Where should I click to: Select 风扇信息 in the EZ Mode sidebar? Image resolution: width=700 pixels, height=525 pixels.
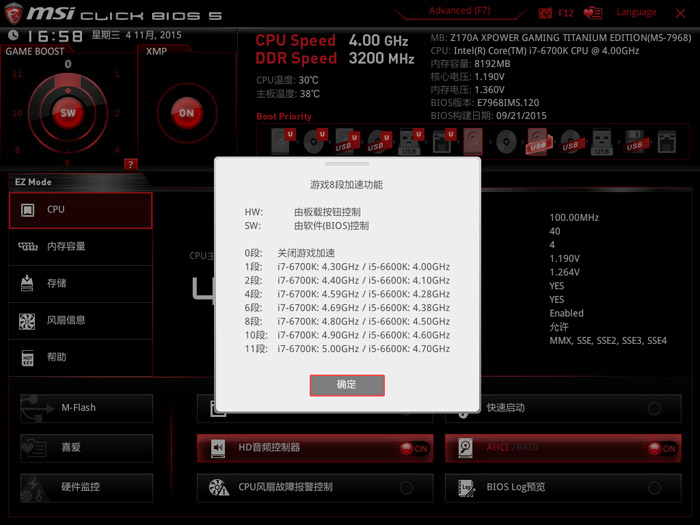pyautogui.click(x=81, y=320)
